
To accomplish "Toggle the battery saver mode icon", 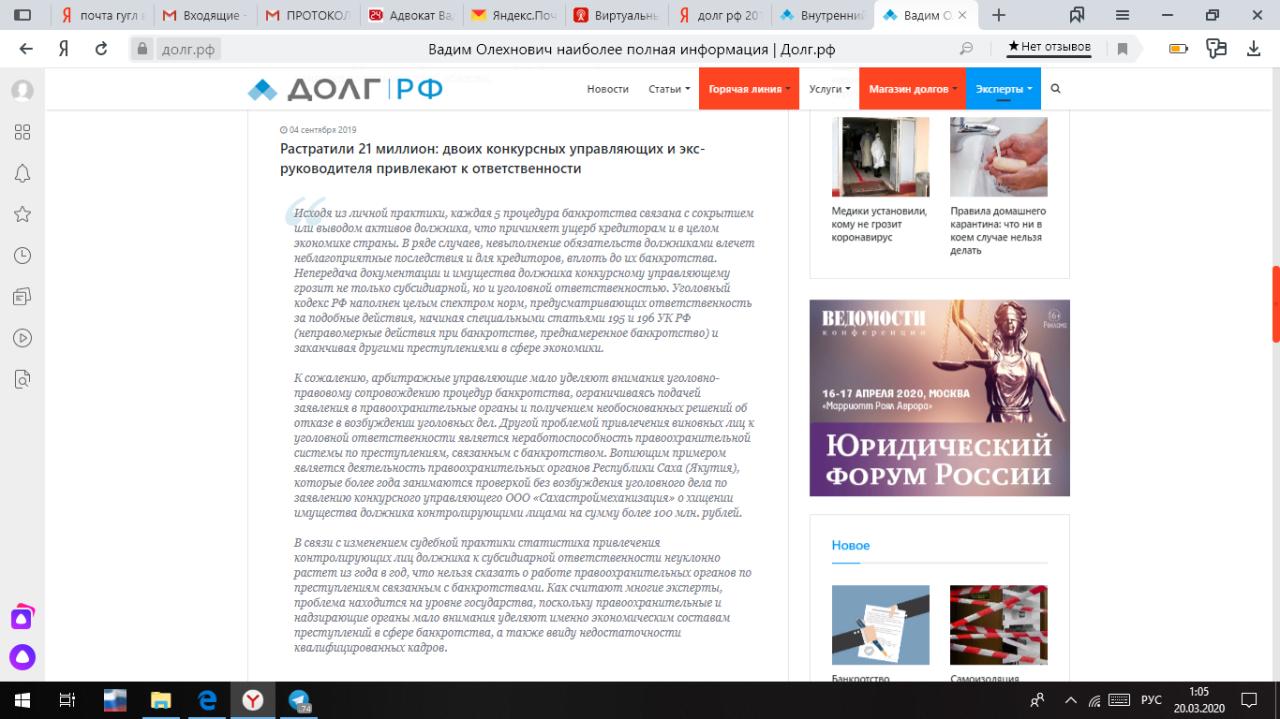I will point(1179,49).
